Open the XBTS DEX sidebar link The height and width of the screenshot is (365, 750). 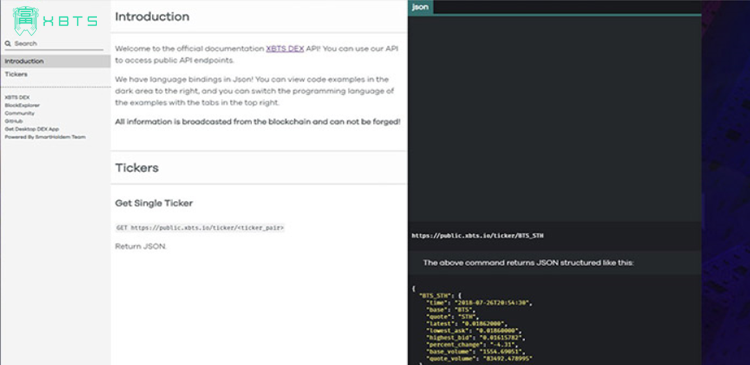click(x=17, y=98)
